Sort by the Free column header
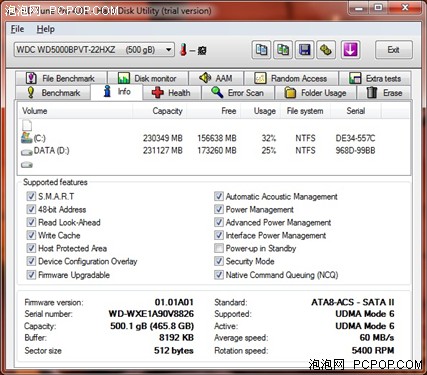 (214, 111)
